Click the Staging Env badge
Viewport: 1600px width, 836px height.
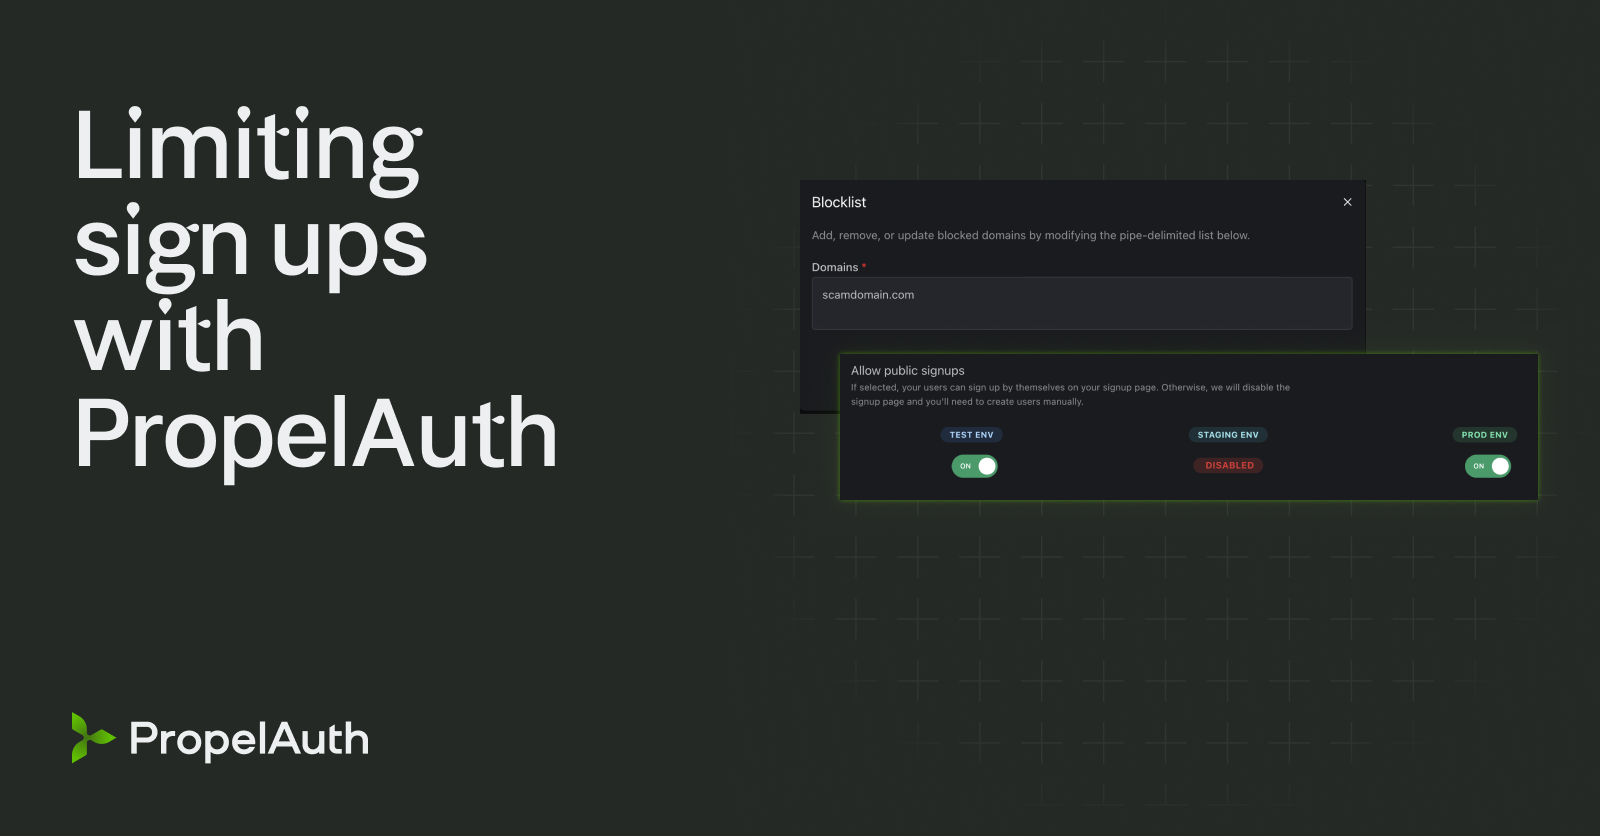(x=1228, y=435)
